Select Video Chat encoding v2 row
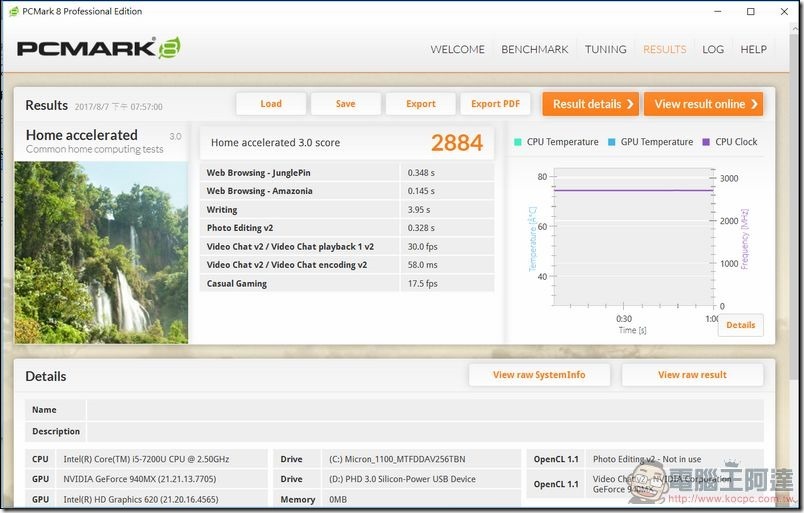This screenshot has height=513, width=804. (x=347, y=265)
